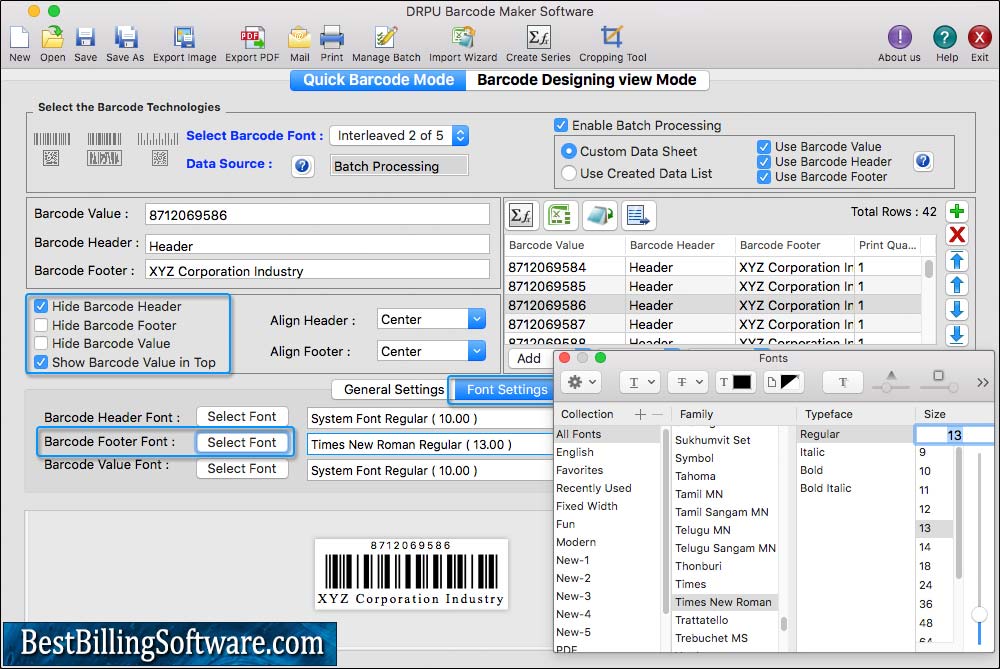Click Select Font for the Barcode Value Font

242,468
